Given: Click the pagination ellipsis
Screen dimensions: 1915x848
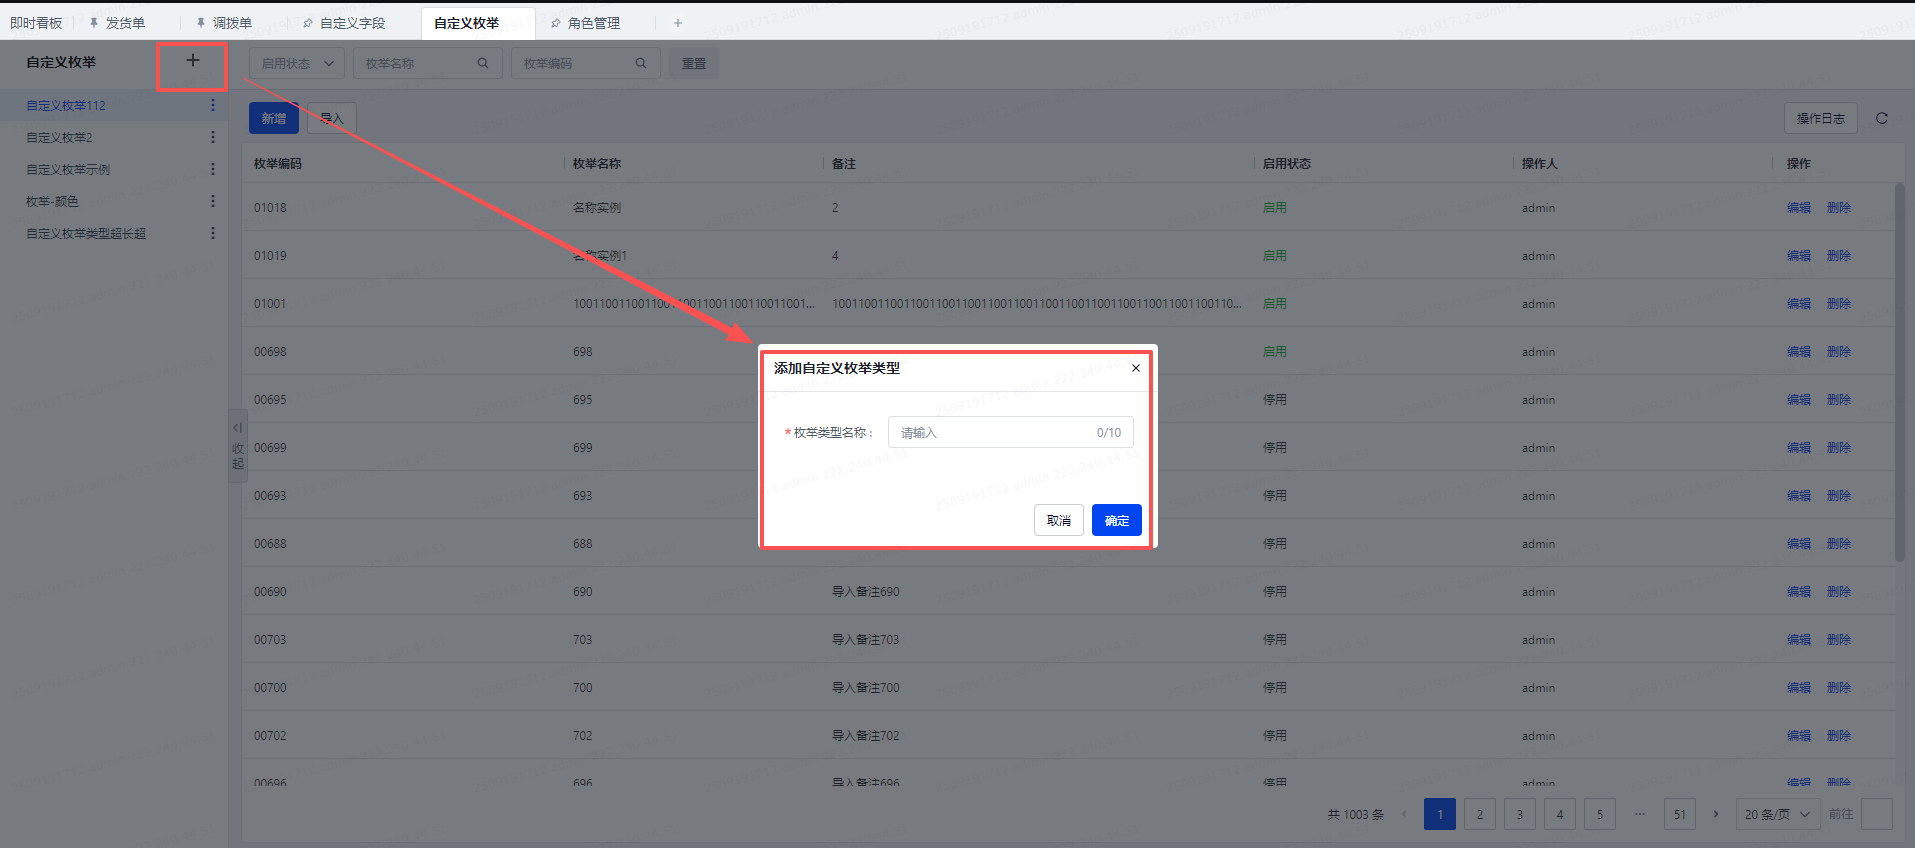Looking at the screenshot, I should [x=1640, y=814].
